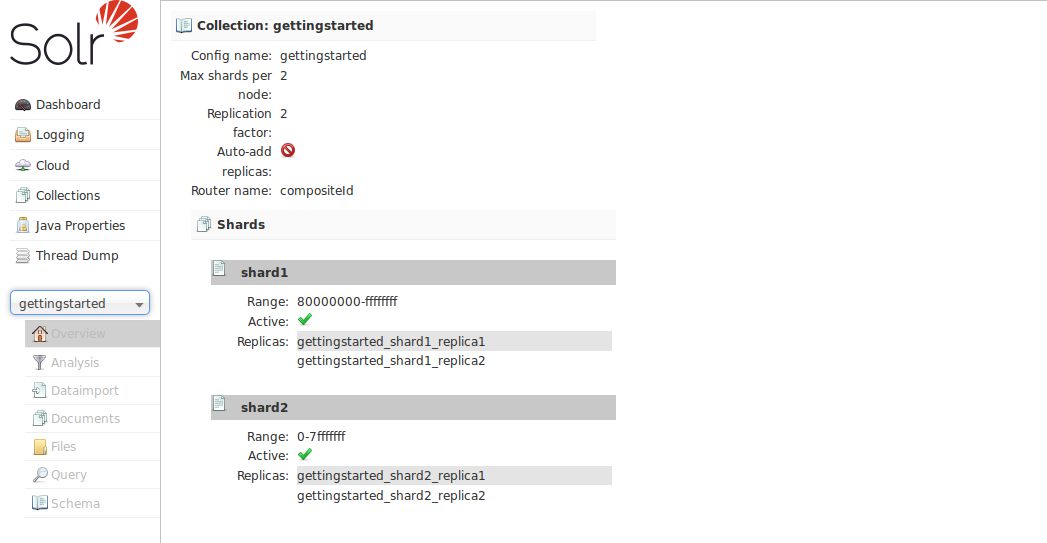Select the gettingstarted_shard1_replica1 replica
Image resolution: width=1047 pixels, height=543 pixels.
[x=391, y=342]
